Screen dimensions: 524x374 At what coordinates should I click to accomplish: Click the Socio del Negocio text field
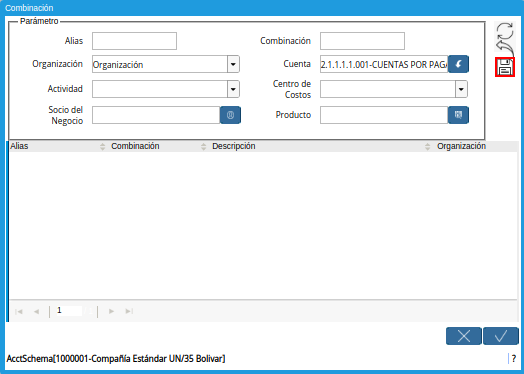[156, 115]
